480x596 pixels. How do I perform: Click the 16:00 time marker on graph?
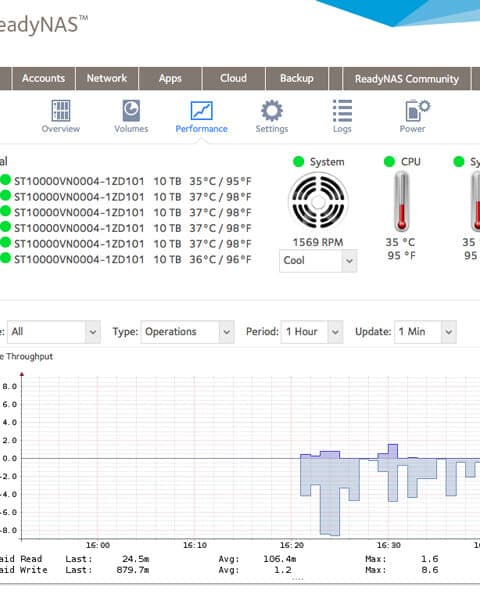click(x=98, y=545)
